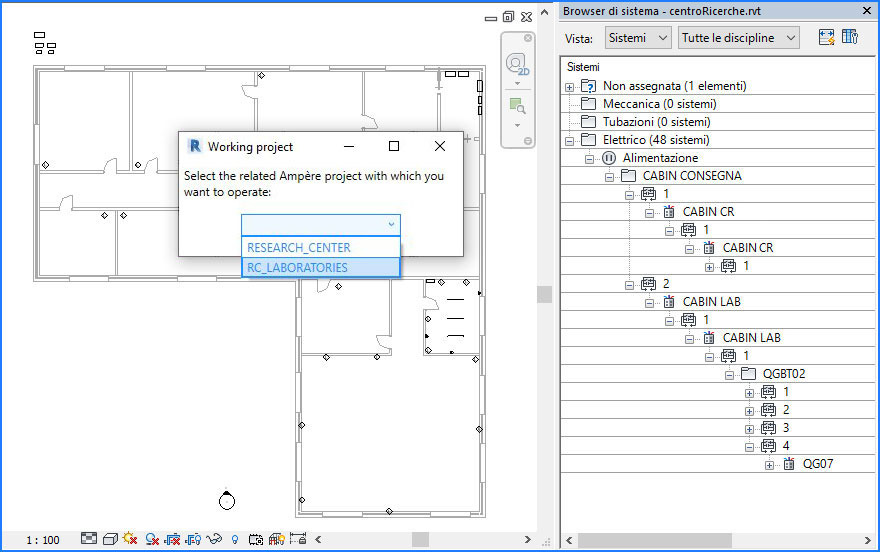Expand circuit 3 under QGBT02

pos(749,429)
